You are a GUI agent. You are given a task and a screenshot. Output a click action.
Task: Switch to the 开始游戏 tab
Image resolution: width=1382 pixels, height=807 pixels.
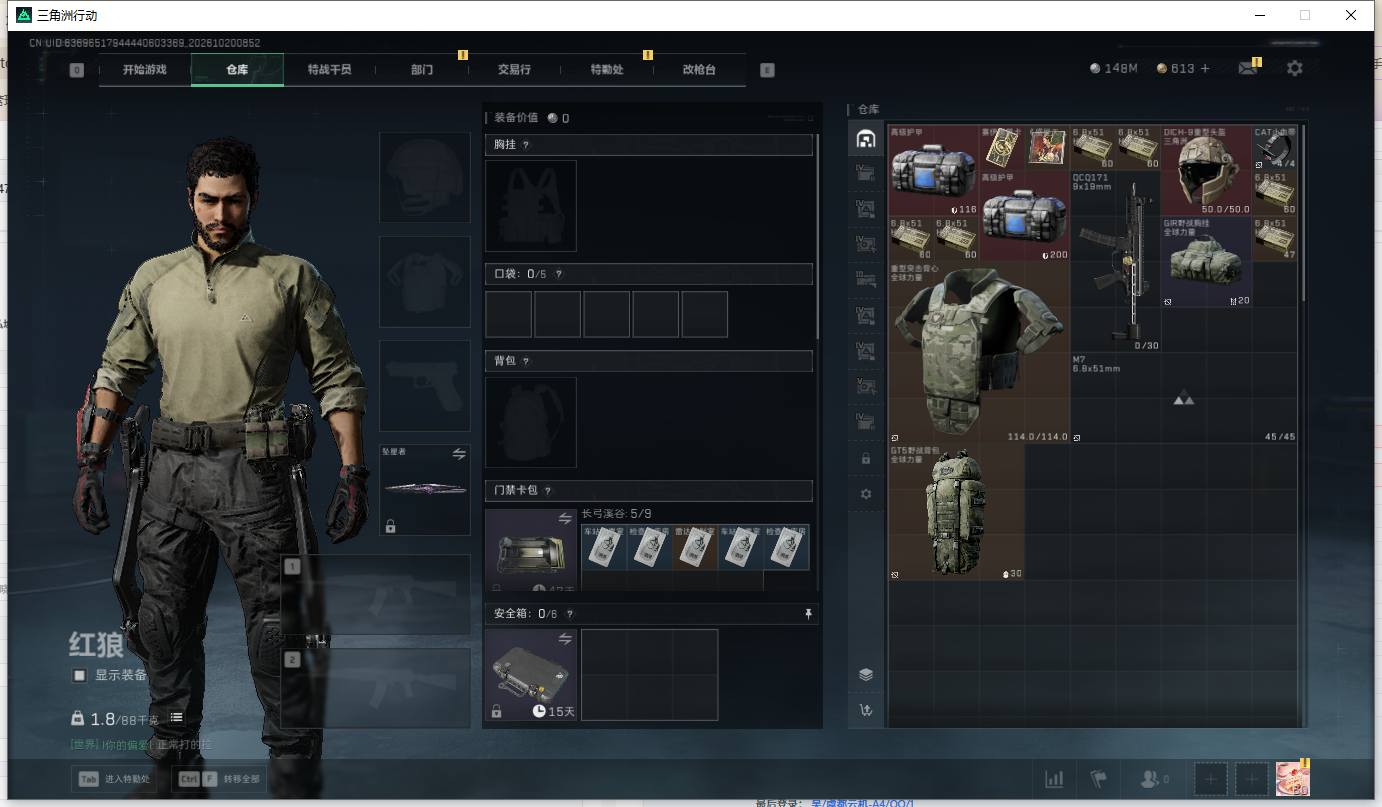pos(145,70)
